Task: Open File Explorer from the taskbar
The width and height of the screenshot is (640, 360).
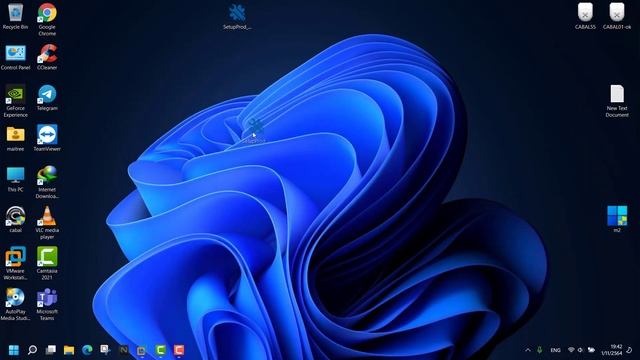Action: click(x=69, y=350)
